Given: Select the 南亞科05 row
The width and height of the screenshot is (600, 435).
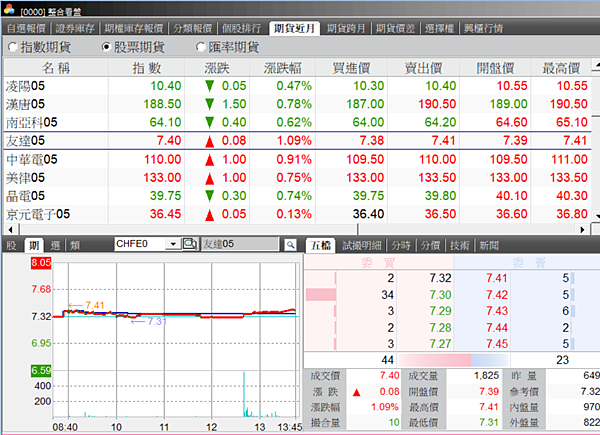Looking at the screenshot, I should (x=297, y=122).
